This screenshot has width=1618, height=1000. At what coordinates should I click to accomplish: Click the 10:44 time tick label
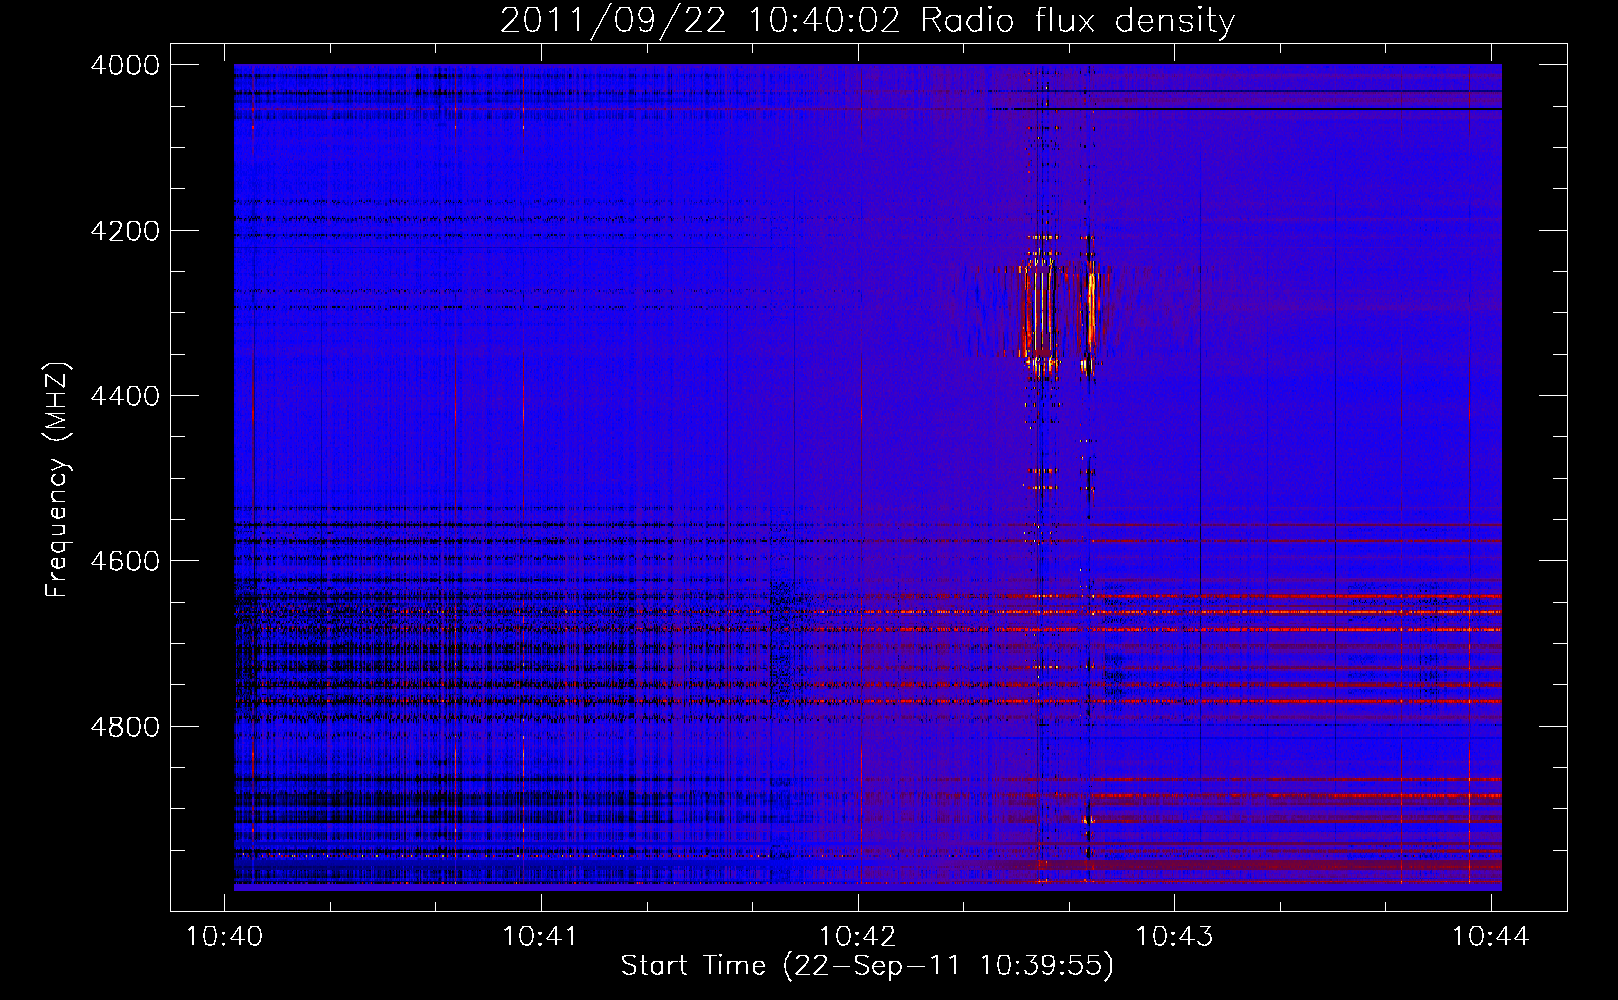[1491, 936]
